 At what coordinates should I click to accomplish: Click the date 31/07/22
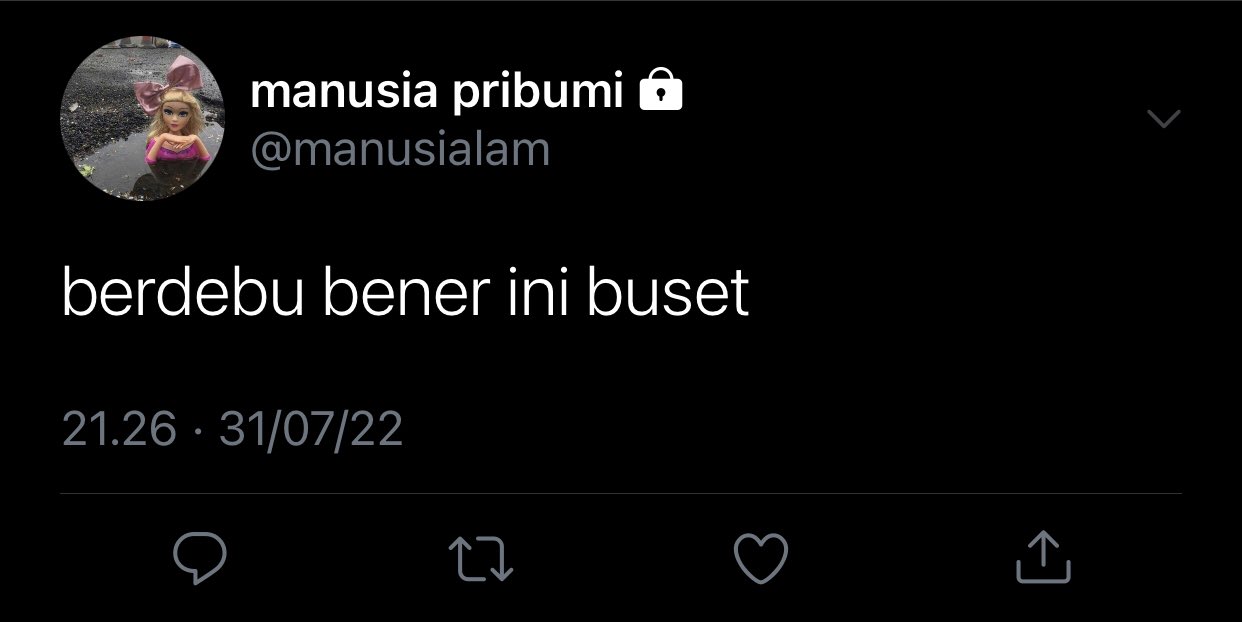coord(311,429)
